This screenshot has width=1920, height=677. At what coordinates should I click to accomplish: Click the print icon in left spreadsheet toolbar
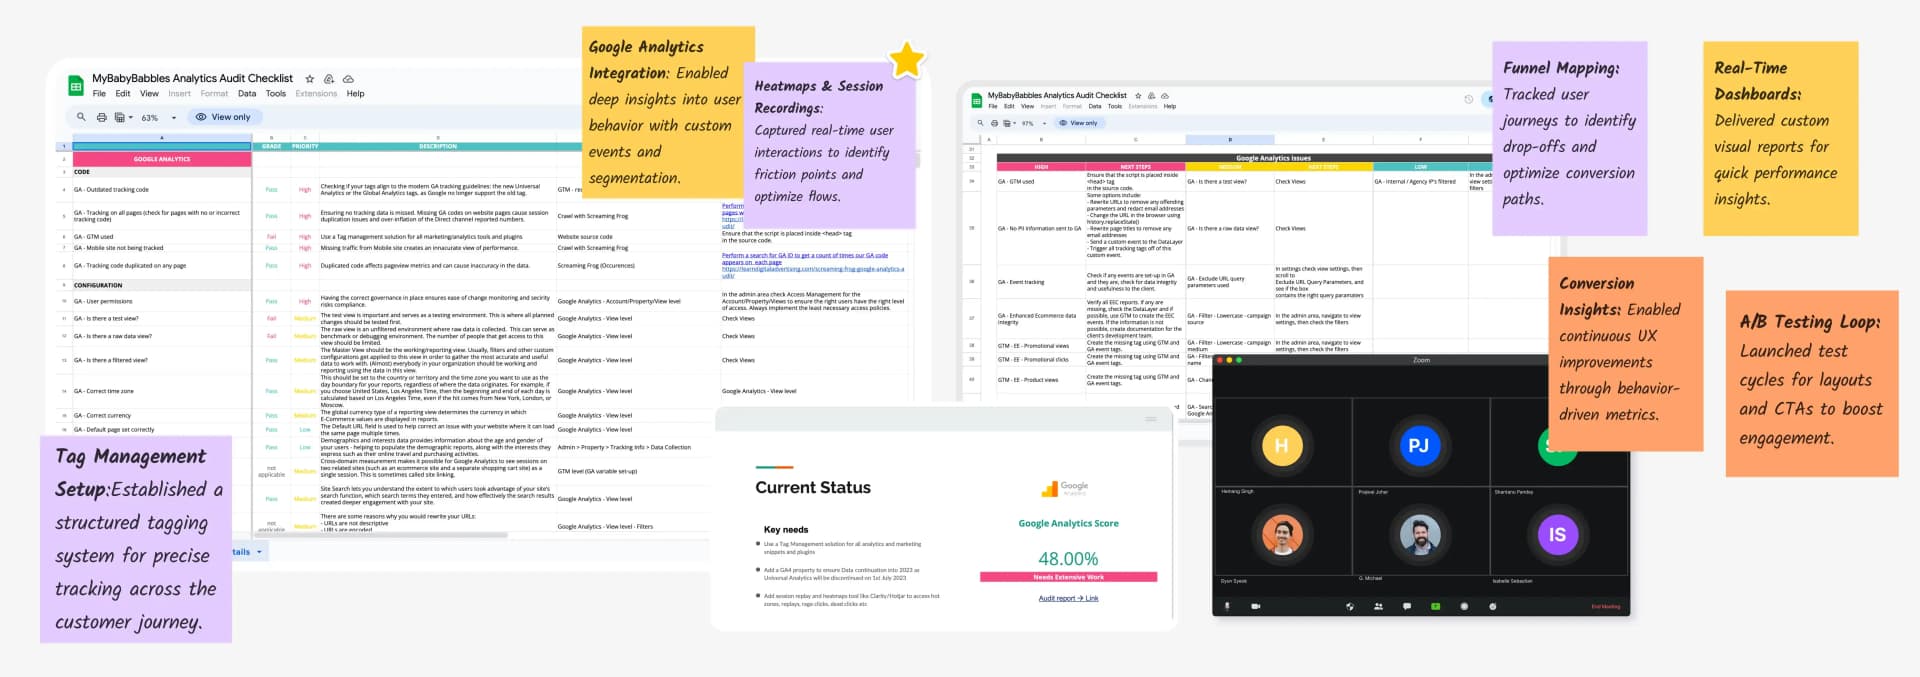(x=101, y=118)
